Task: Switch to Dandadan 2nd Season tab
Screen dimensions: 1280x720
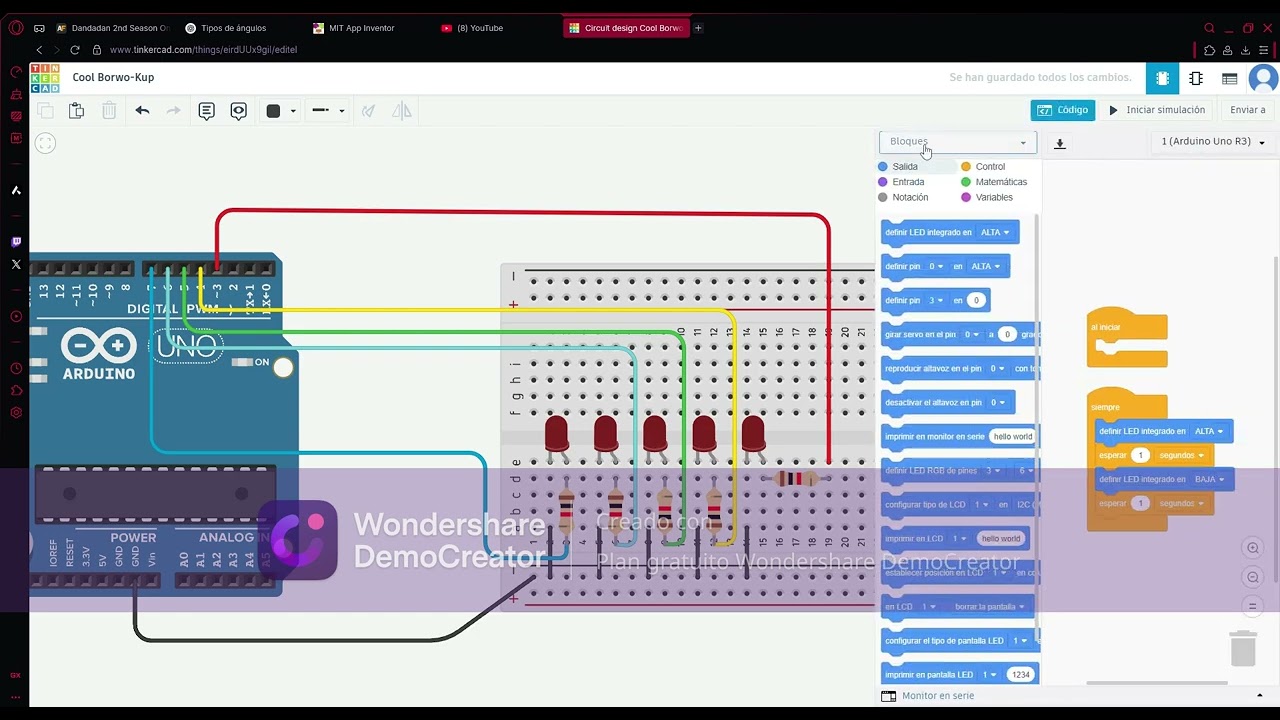Action: pos(113,28)
